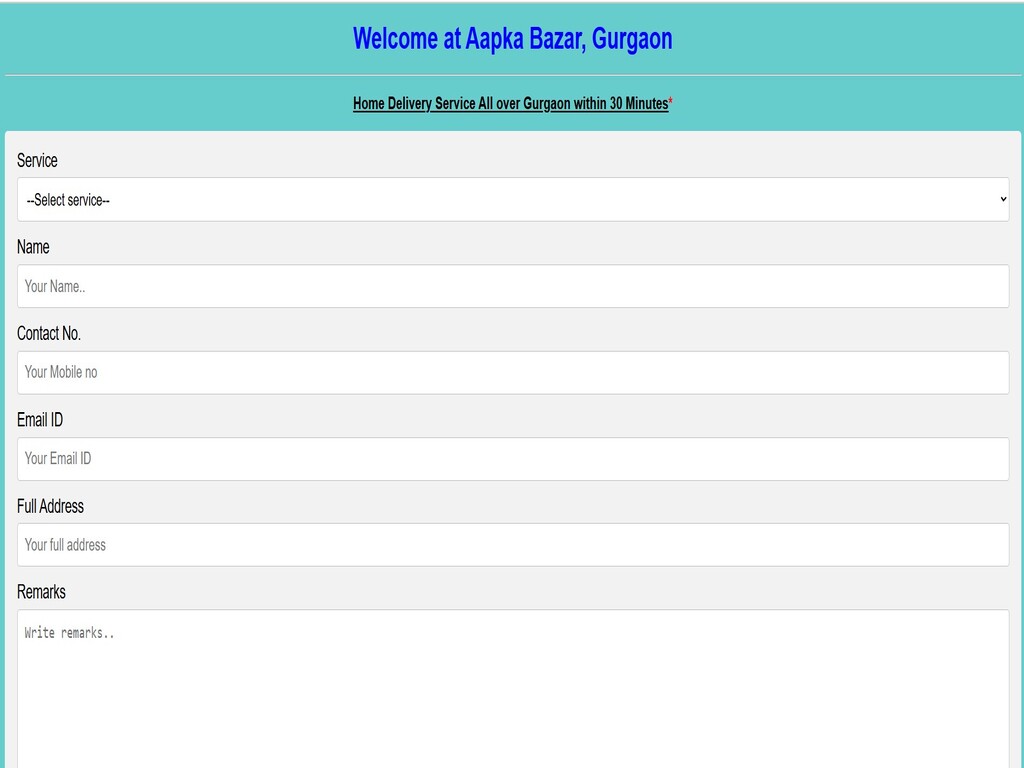This screenshot has width=1024, height=768.
Task: Focus the Write remarks text area
Action: [x=512, y=690]
